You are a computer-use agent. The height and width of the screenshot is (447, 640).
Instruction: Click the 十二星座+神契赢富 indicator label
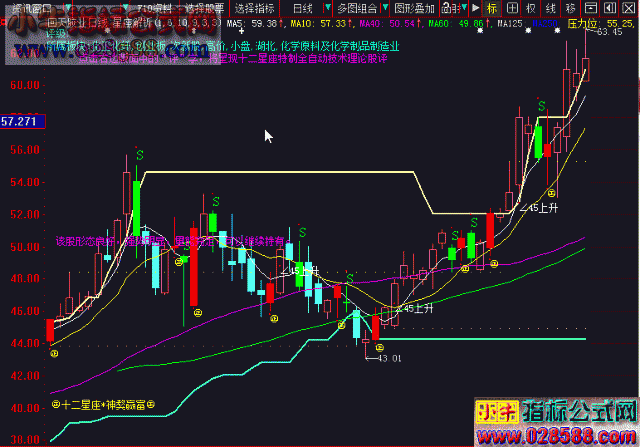104,406
